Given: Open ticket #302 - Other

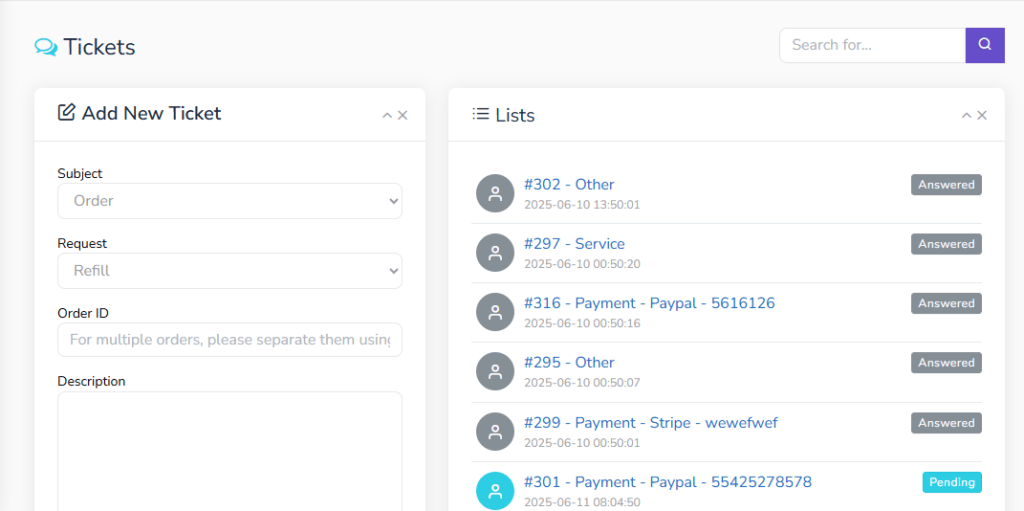Looking at the screenshot, I should click(569, 184).
